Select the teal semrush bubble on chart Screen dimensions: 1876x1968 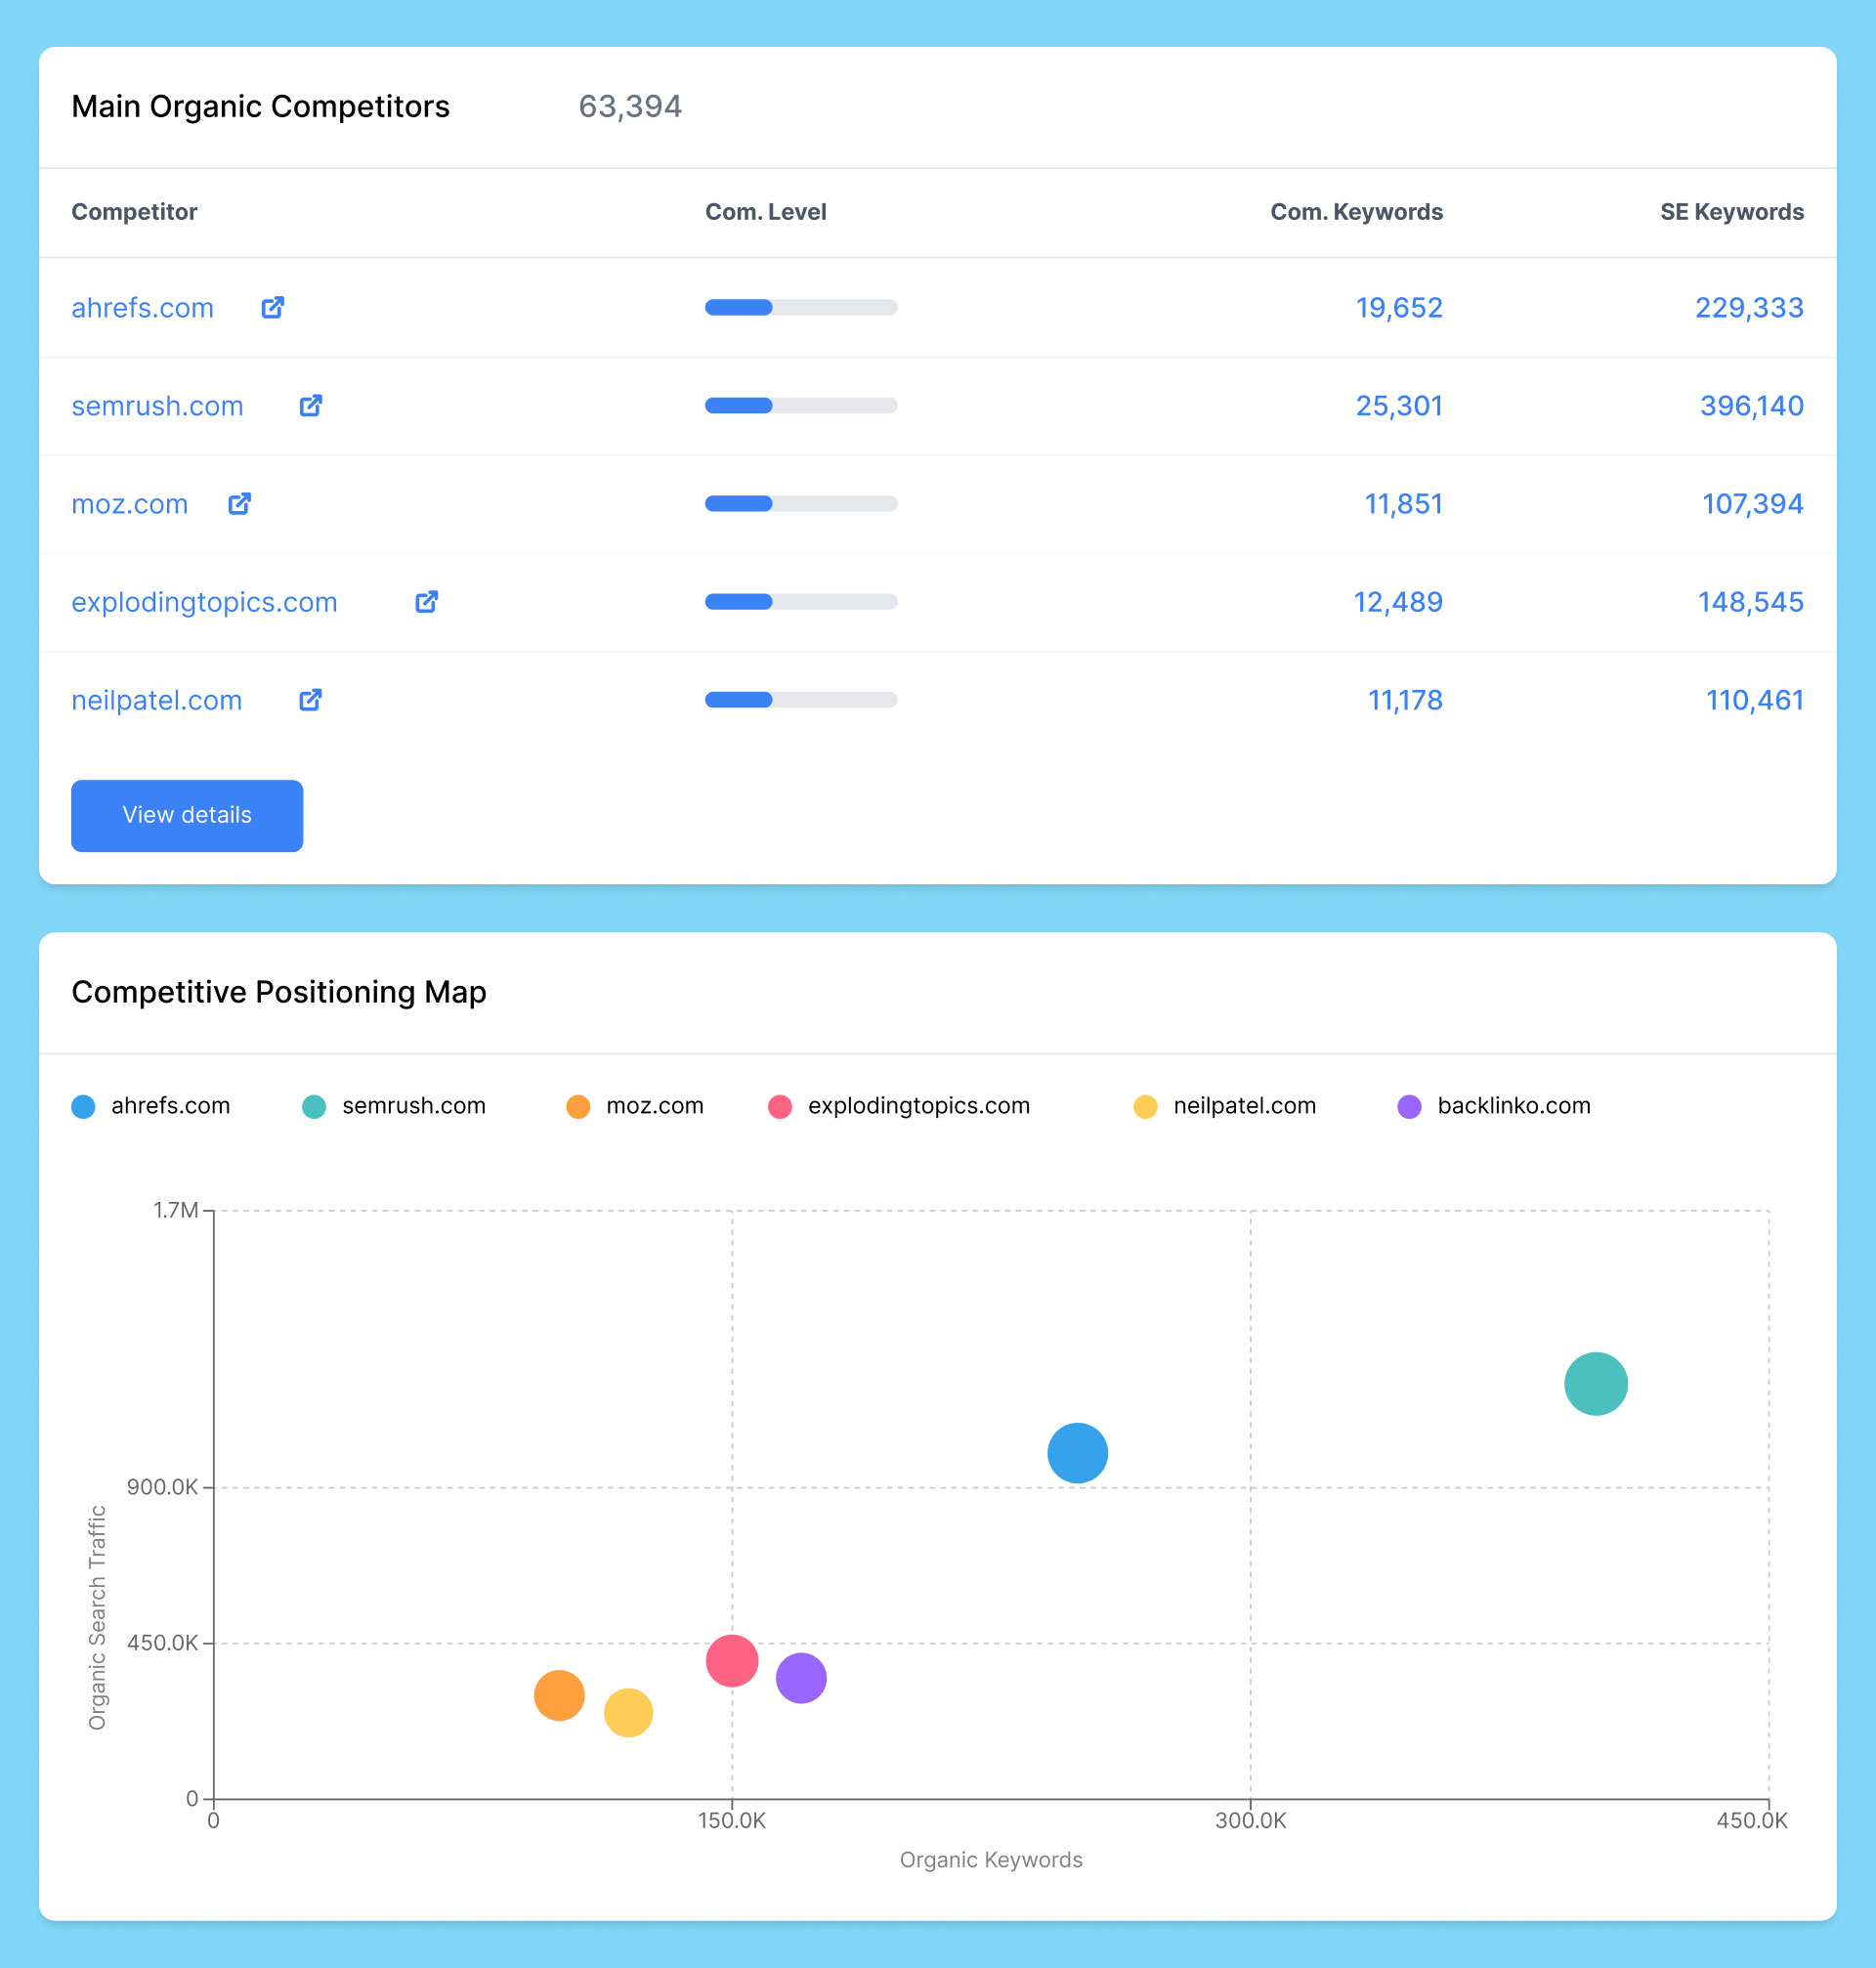pos(1596,1384)
